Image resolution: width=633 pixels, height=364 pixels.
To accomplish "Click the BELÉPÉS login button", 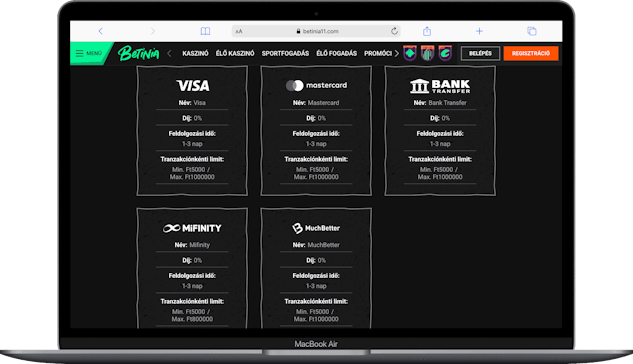I will pos(480,53).
